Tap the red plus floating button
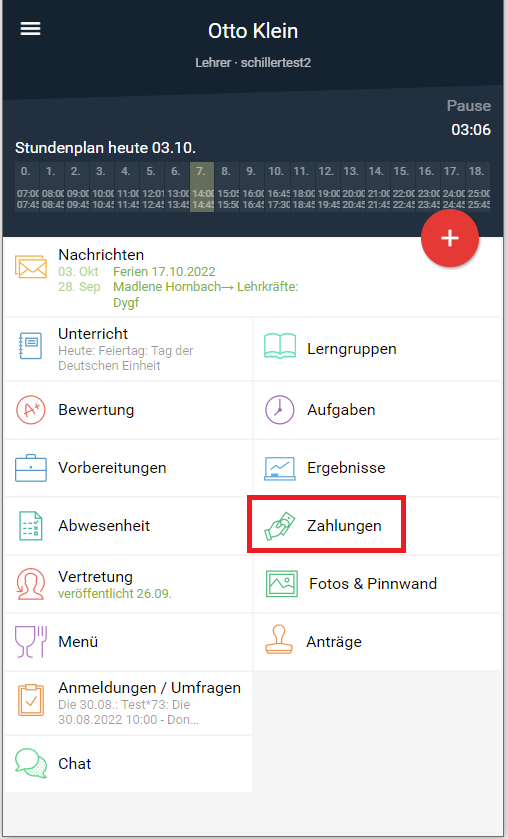This screenshot has height=839, width=508. [x=450, y=238]
